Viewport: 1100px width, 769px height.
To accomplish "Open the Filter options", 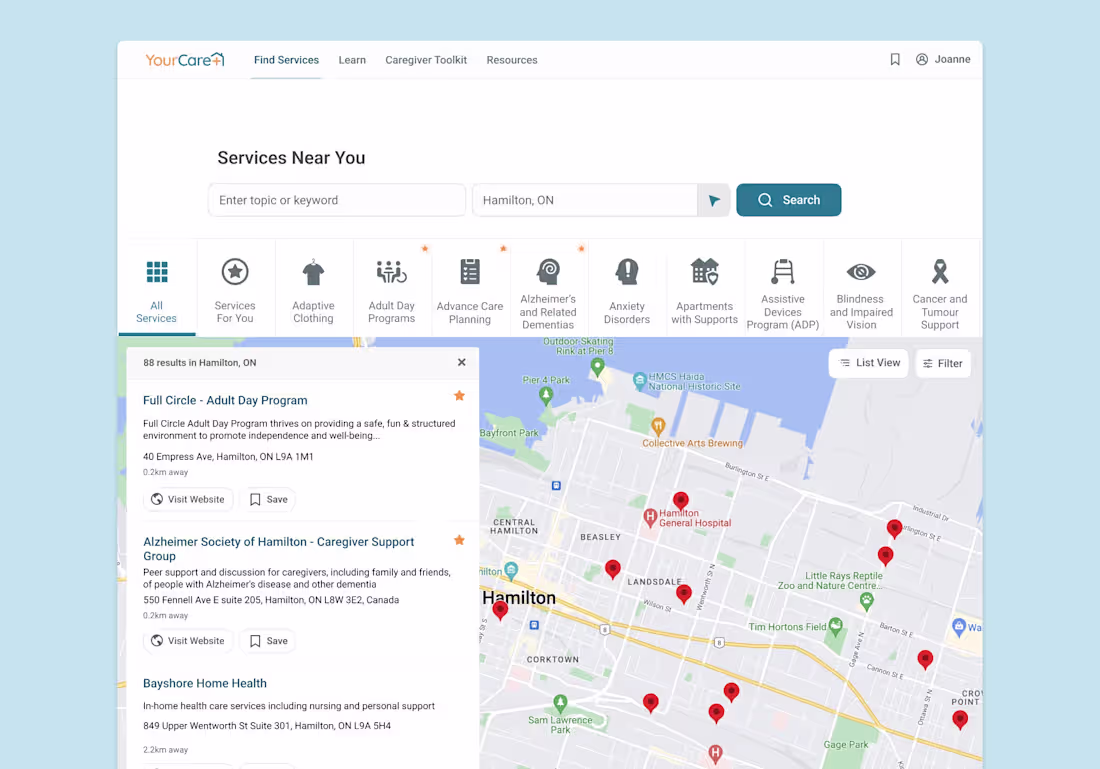I will click(943, 363).
